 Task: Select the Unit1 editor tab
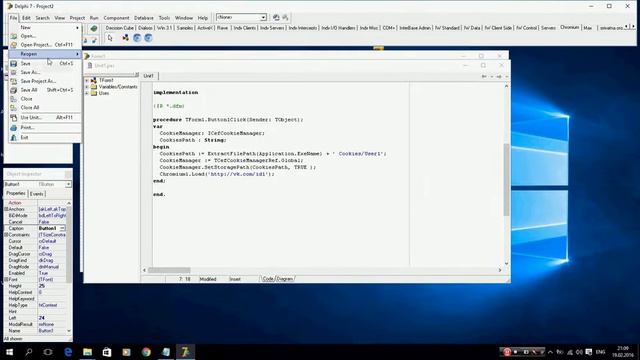[149, 76]
